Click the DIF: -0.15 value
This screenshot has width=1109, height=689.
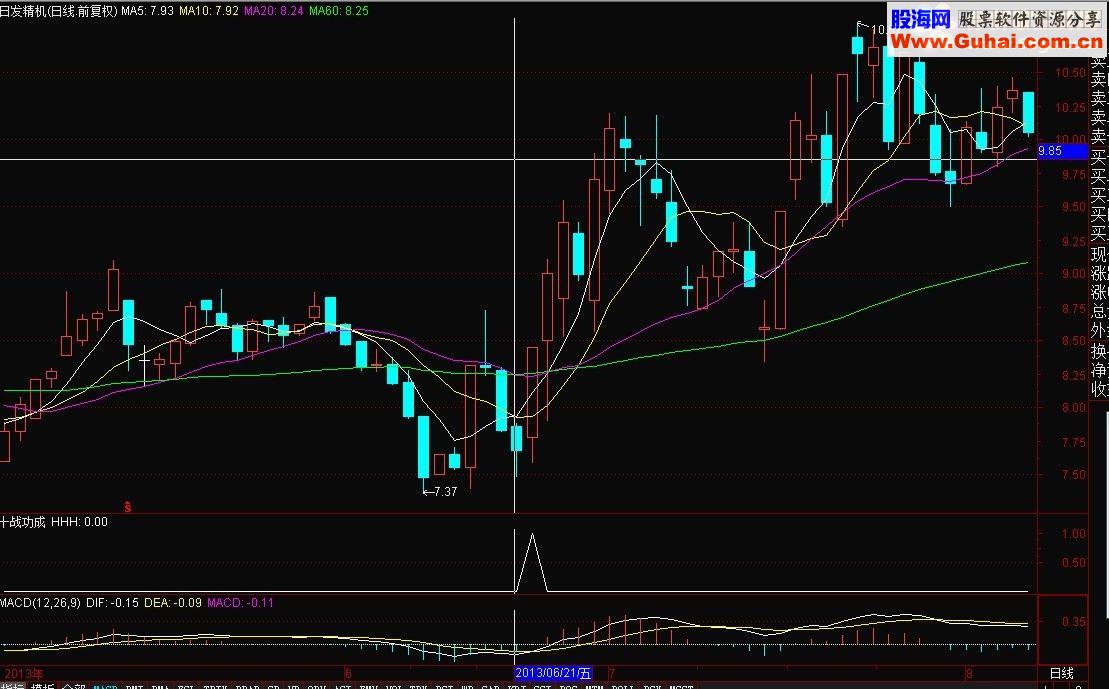tap(112, 603)
